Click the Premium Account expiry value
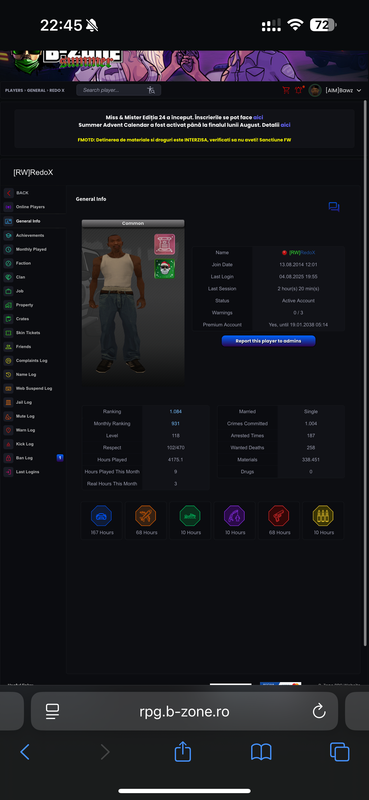Image resolution: width=369 pixels, height=800 pixels. click(299, 324)
